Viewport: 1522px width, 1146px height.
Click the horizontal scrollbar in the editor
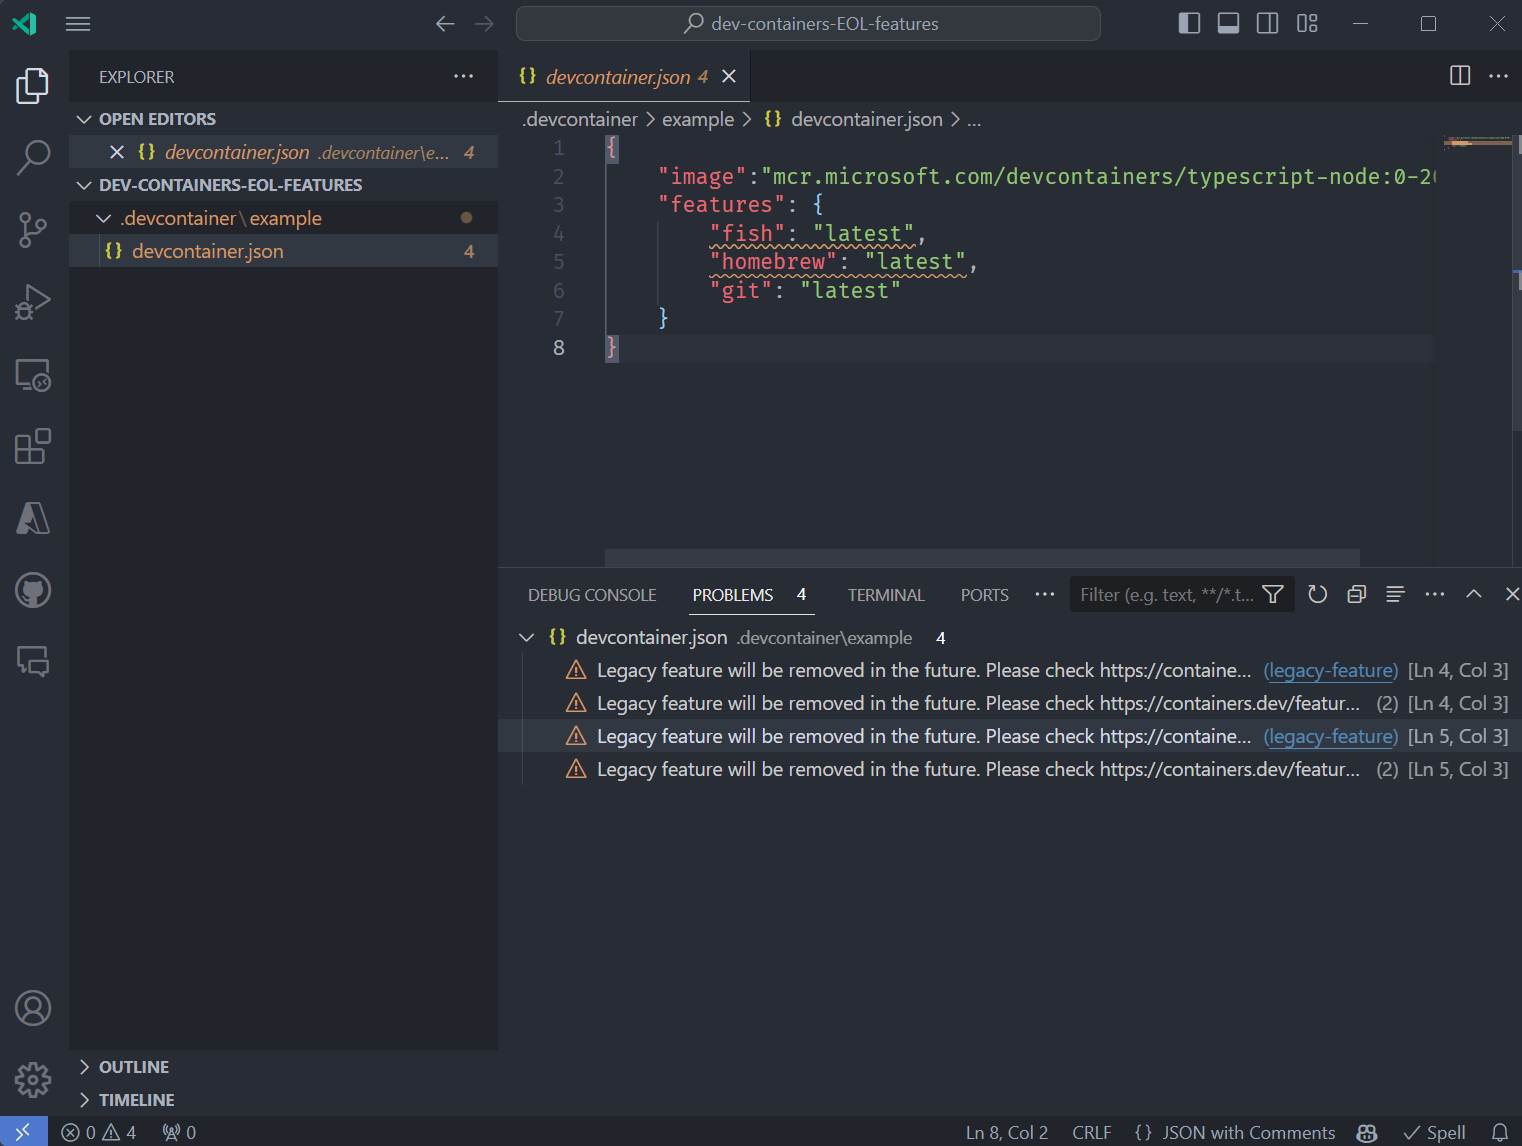[x=981, y=557]
